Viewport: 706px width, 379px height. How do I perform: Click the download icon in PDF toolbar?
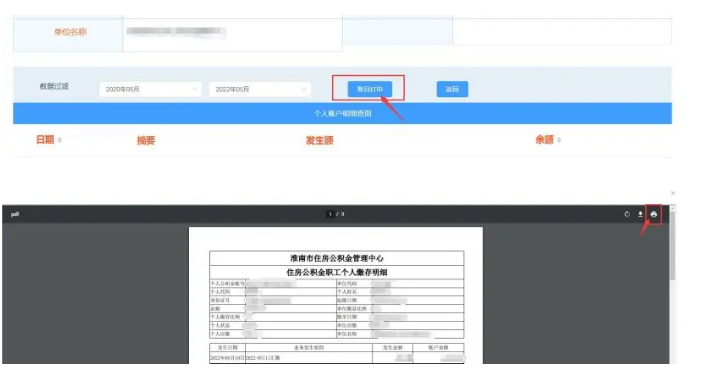click(640, 214)
